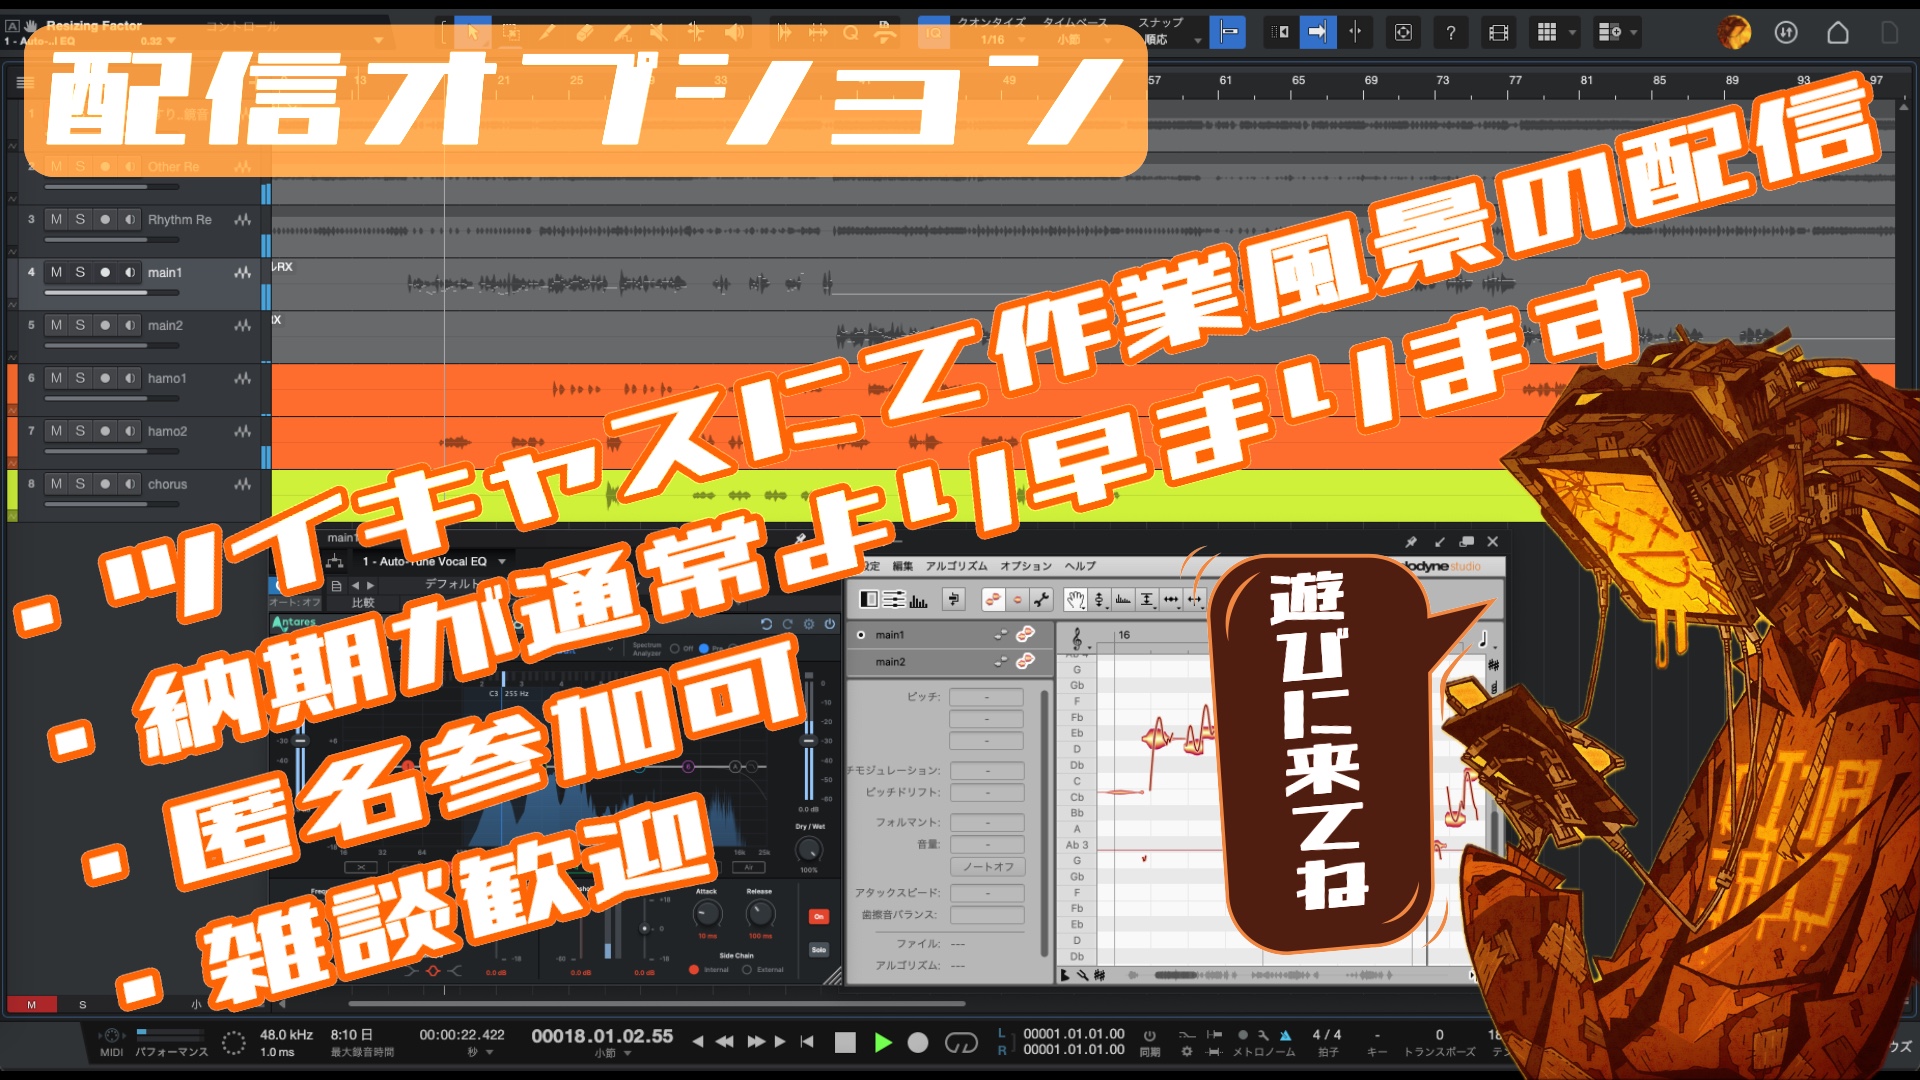Go to the Start page home icon
This screenshot has height=1080, width=1920.
pos(1837,32)
